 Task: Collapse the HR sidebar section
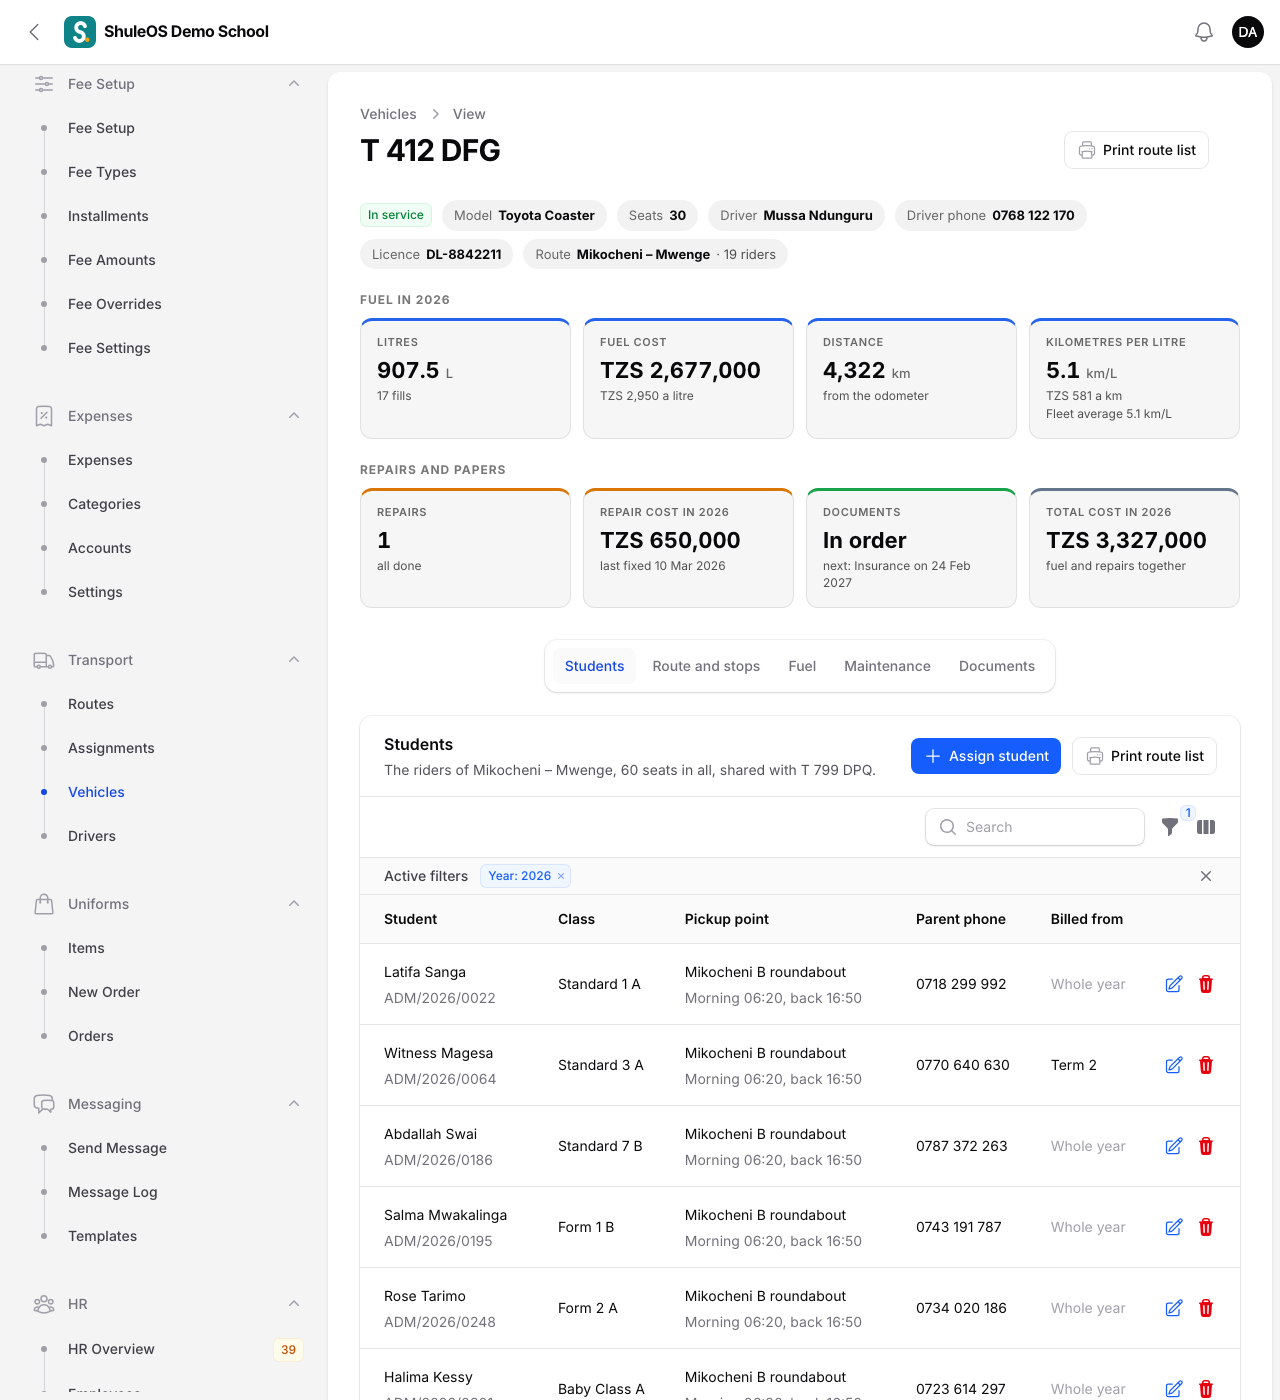(x=294, y=1304)
